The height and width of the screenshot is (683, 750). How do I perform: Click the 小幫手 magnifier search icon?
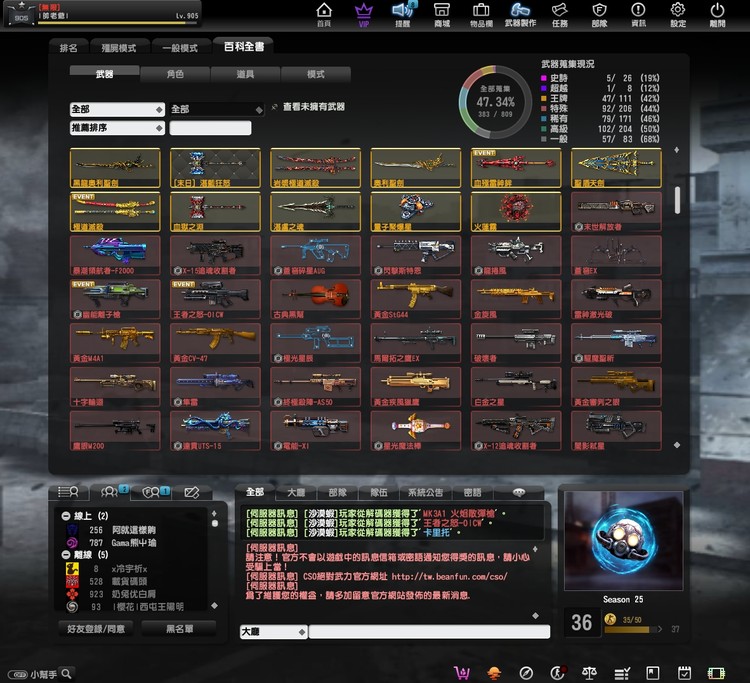(66, 674)
